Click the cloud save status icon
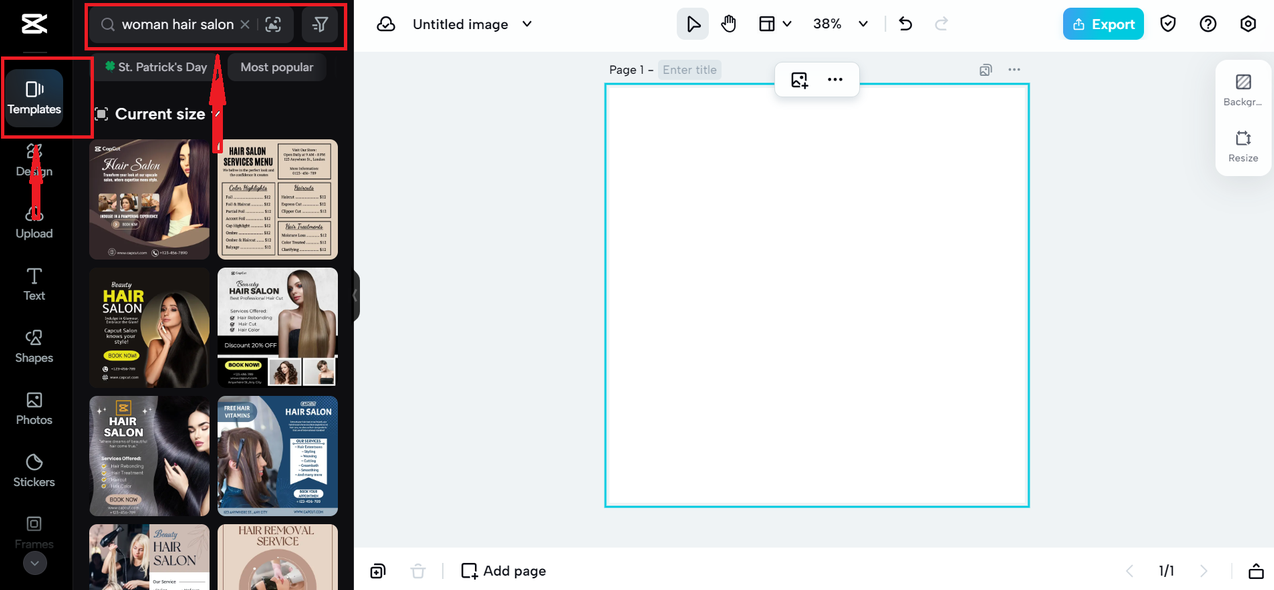Image resolution: width=1274 pixels, height=590 pixels. 386,24
